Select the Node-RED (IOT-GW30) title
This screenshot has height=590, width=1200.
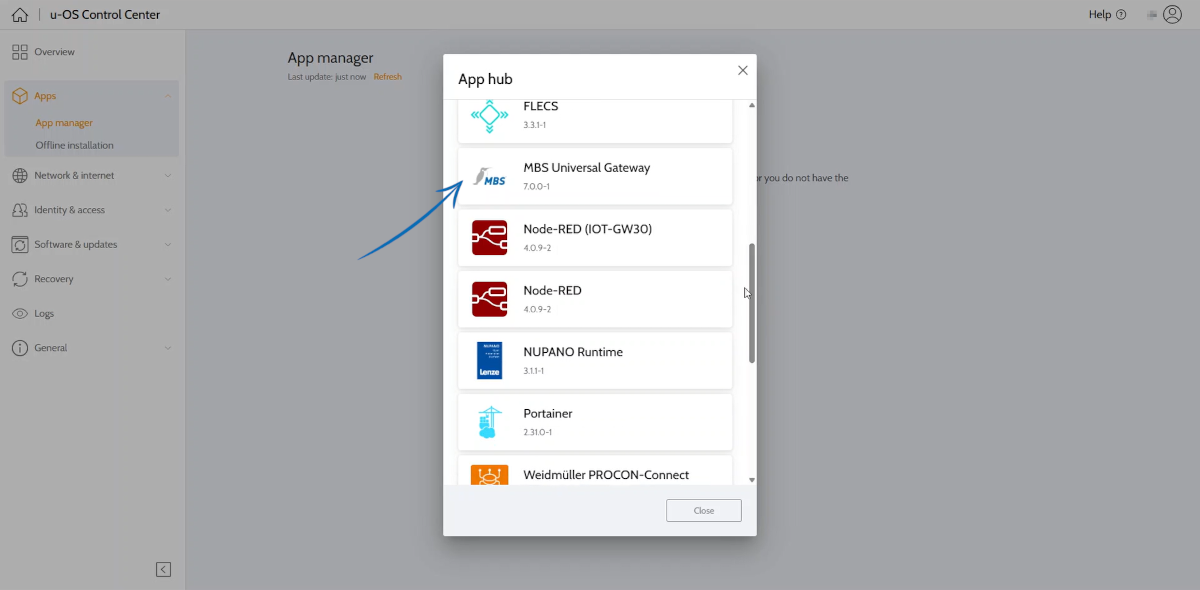pos(587,229)
